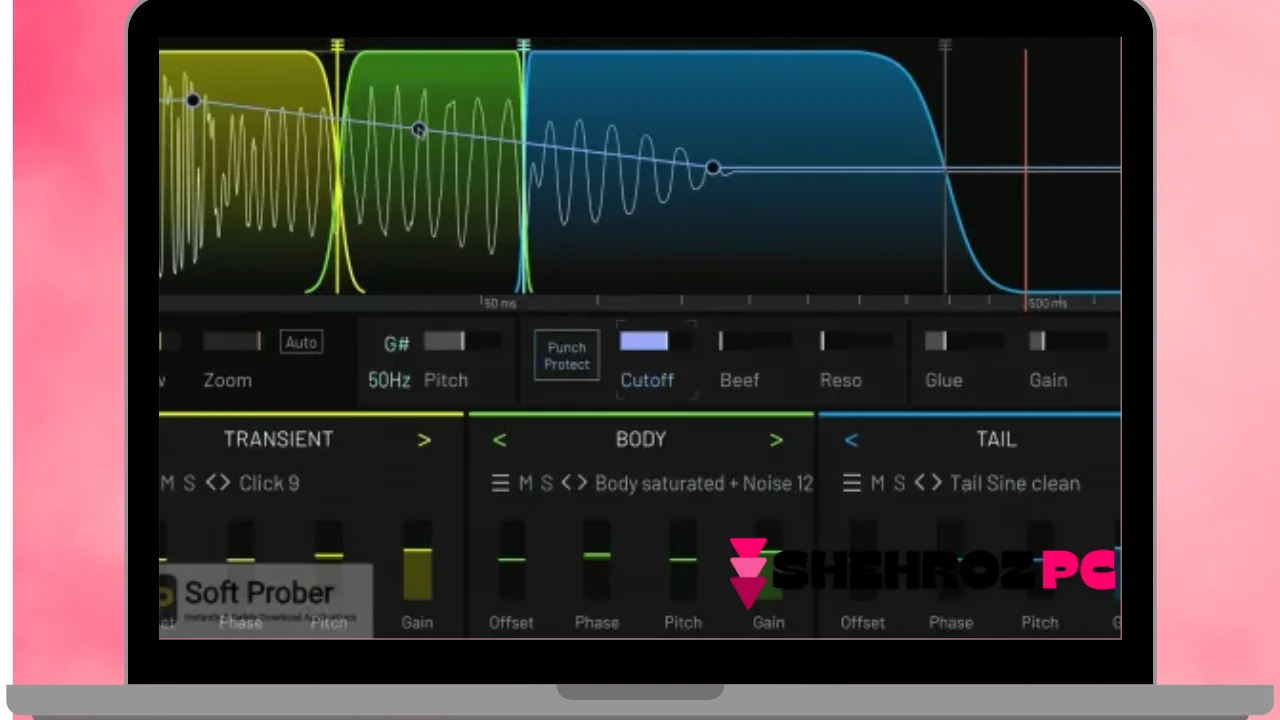Click the 50Hz frequency value
This screenshot has width=1280, height=720.
tap(389, 380)
